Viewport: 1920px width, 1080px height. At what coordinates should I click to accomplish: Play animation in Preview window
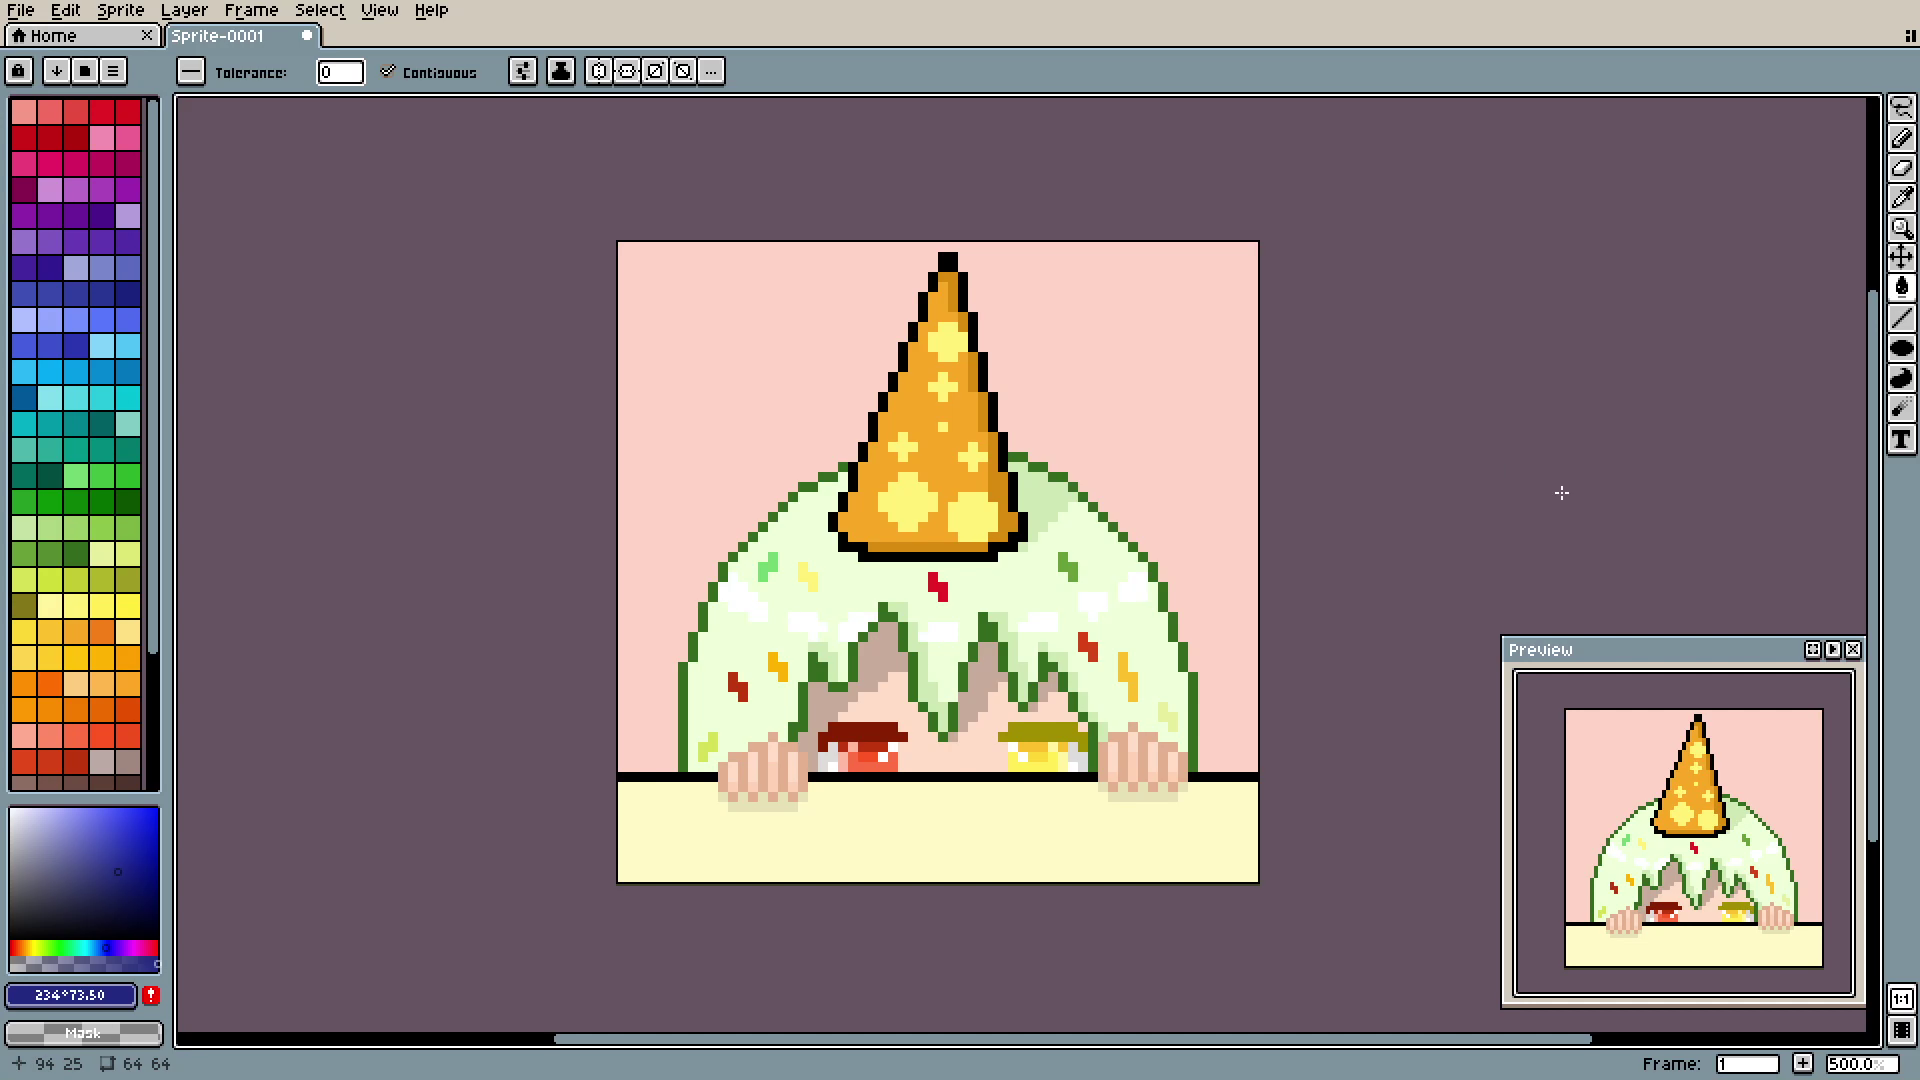pyautogui.click(x=1832, y=650)
